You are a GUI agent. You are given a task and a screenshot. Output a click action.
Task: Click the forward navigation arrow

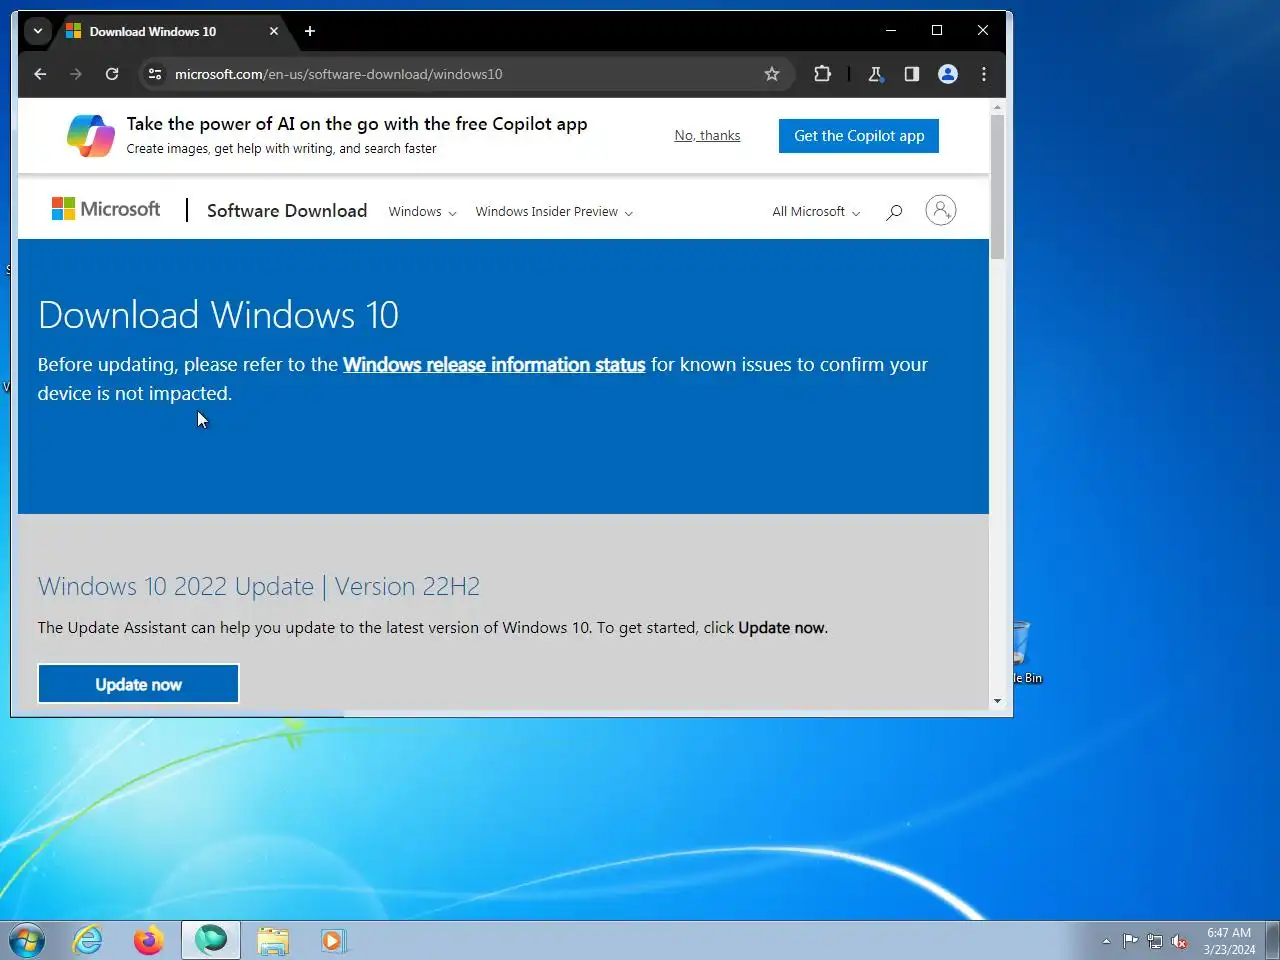(x=76, y=74)
